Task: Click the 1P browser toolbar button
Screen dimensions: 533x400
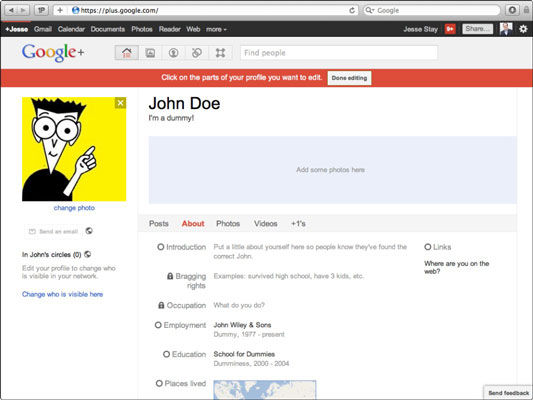Action: pos(41,10)
